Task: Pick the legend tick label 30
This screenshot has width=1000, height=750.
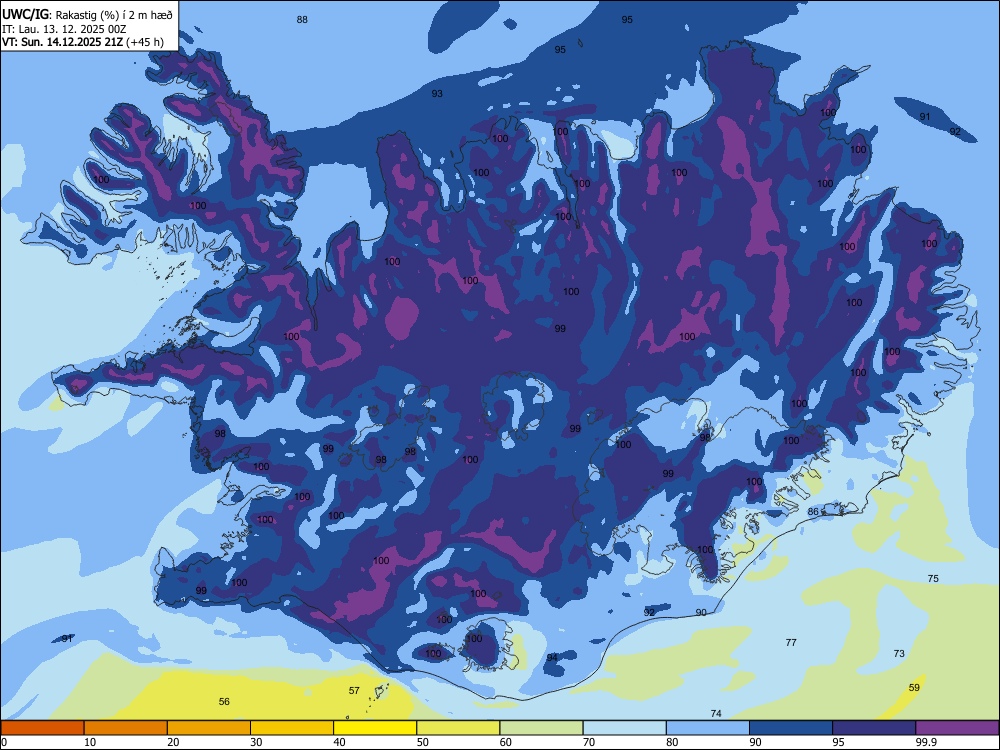Action: click(x=256, y=742)
